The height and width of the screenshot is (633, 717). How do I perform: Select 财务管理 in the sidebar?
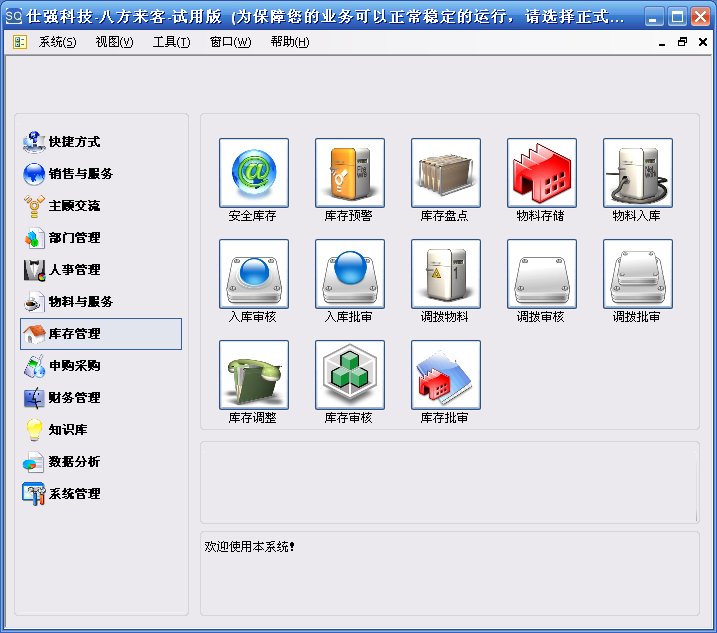(x=74, y=398)
